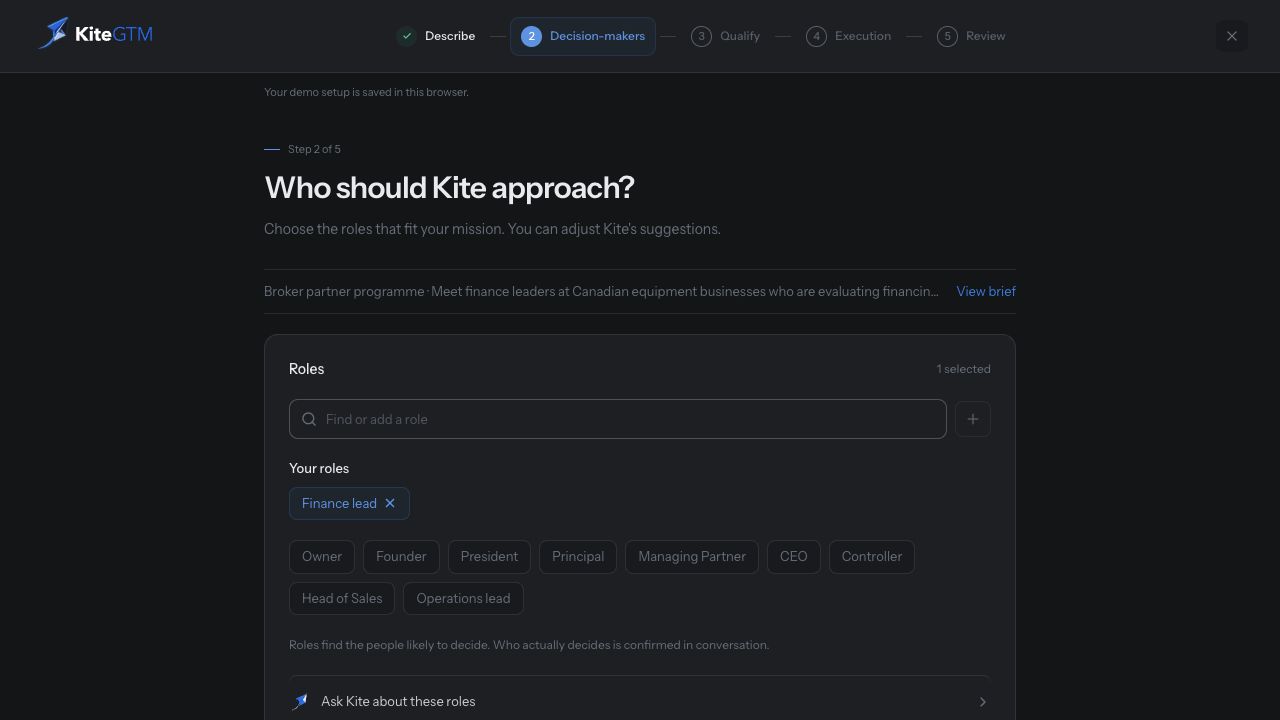Add the CEO role chip
Image resolution: width=1280 pixels, height=720 pixels.
point(794,557)
